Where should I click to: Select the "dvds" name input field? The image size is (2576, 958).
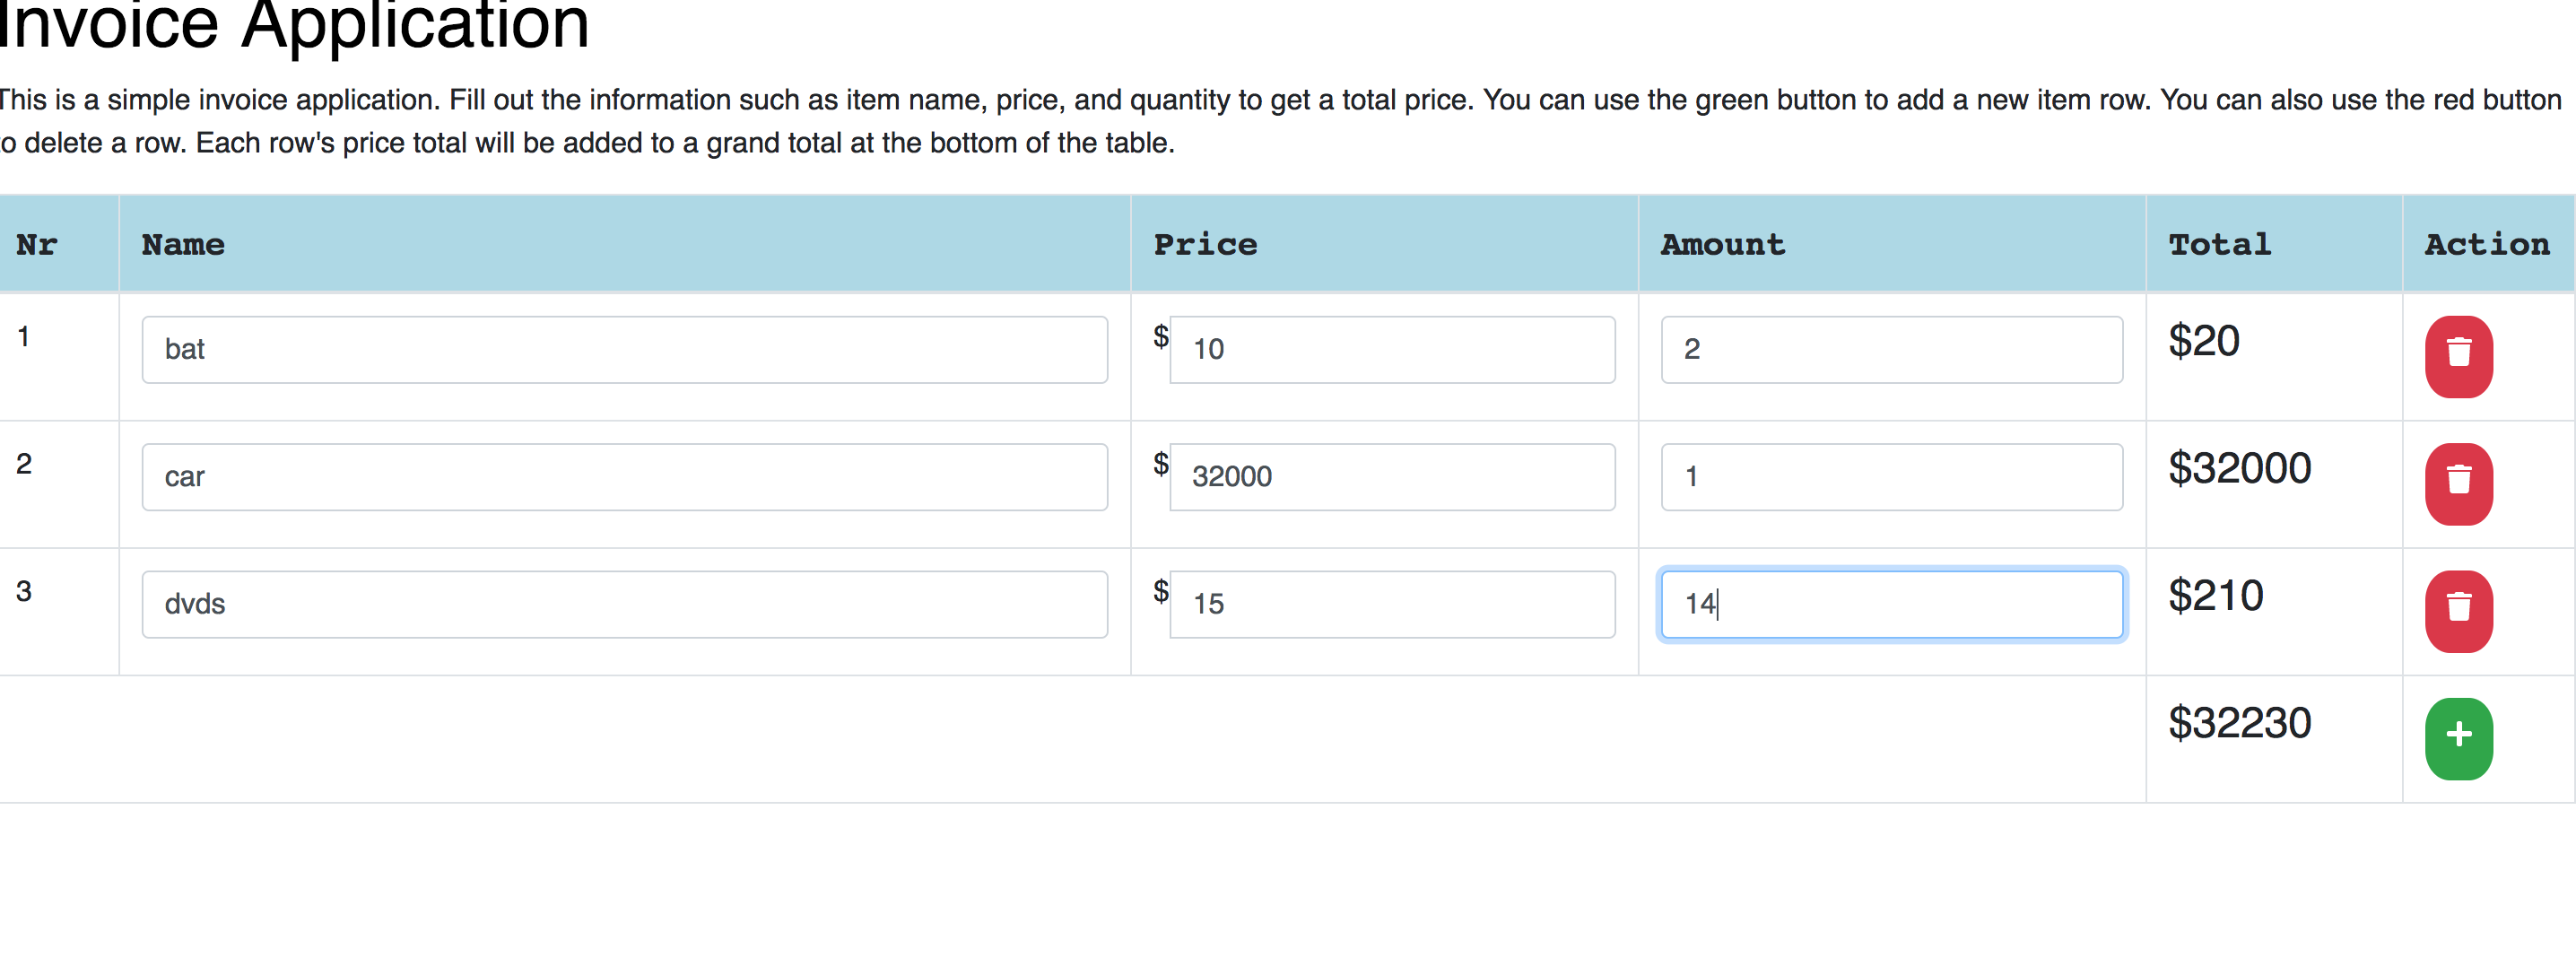[624, 604]
